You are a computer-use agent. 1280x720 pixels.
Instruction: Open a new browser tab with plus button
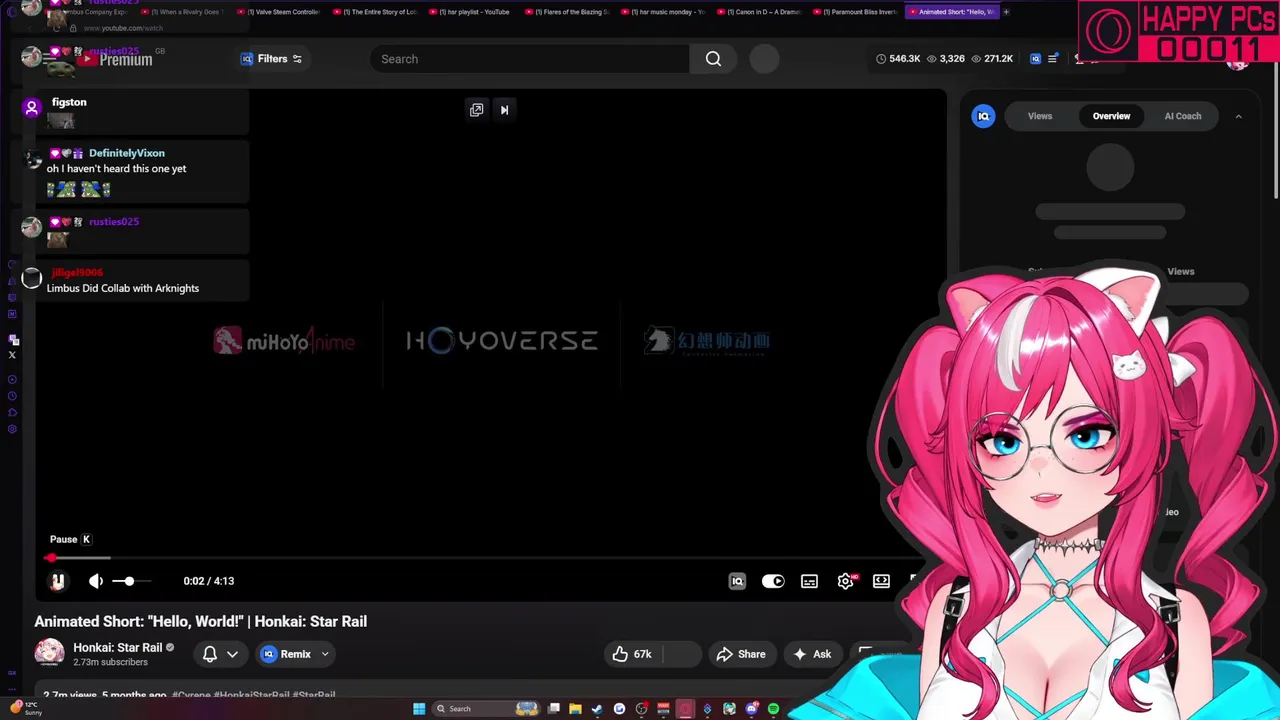coord(1005,12)
